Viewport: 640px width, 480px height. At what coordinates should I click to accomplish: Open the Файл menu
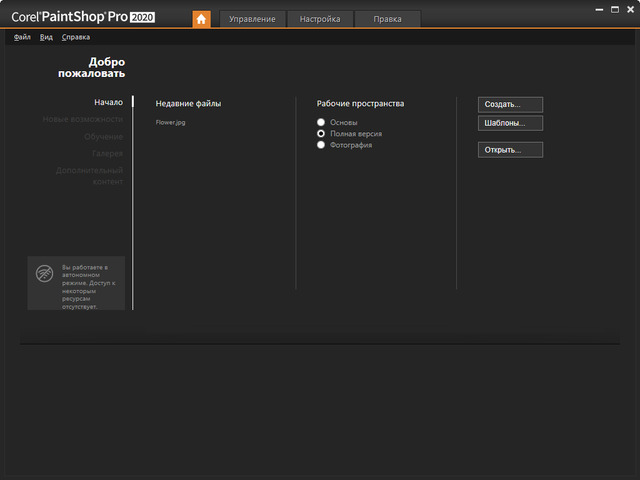click(x=22, y=37)
